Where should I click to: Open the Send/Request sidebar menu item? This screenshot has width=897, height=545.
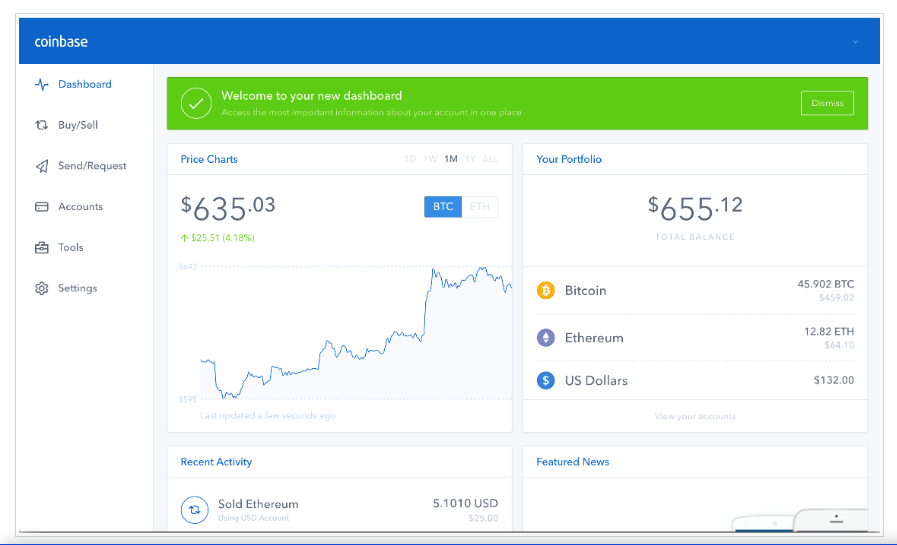click(x=92, y=166)
